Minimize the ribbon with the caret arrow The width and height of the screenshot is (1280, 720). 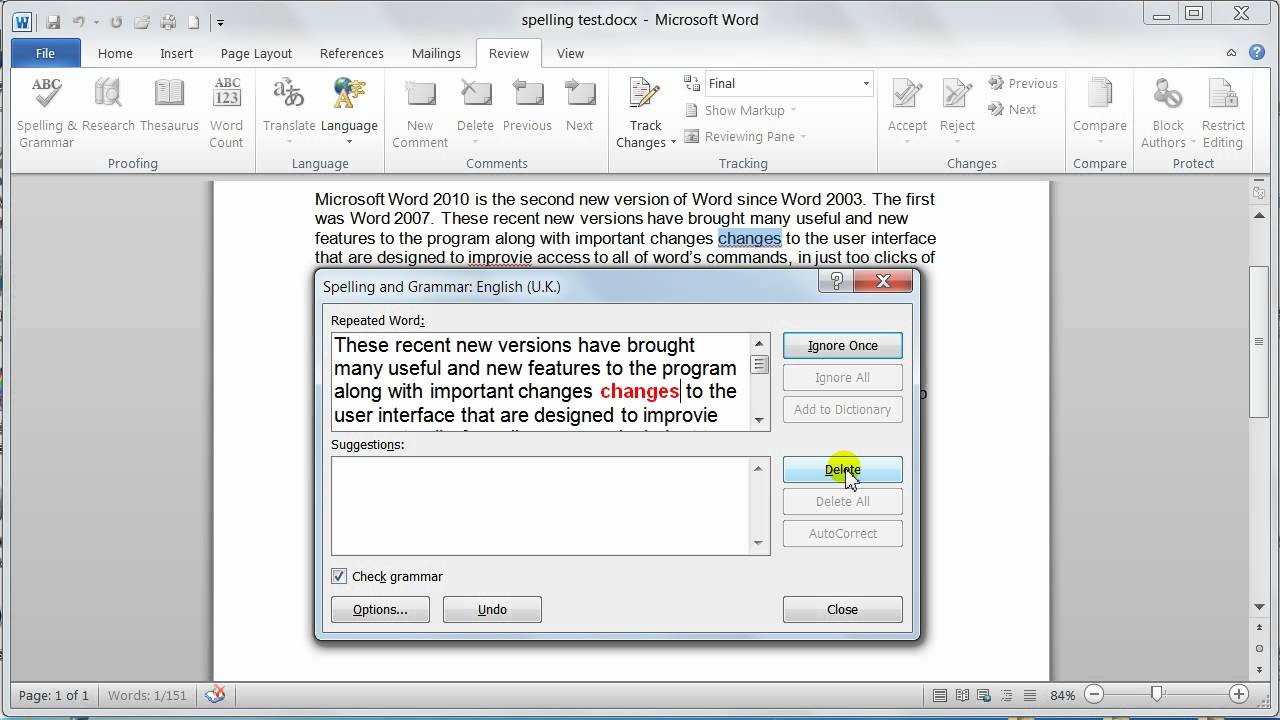(1232, 54)
